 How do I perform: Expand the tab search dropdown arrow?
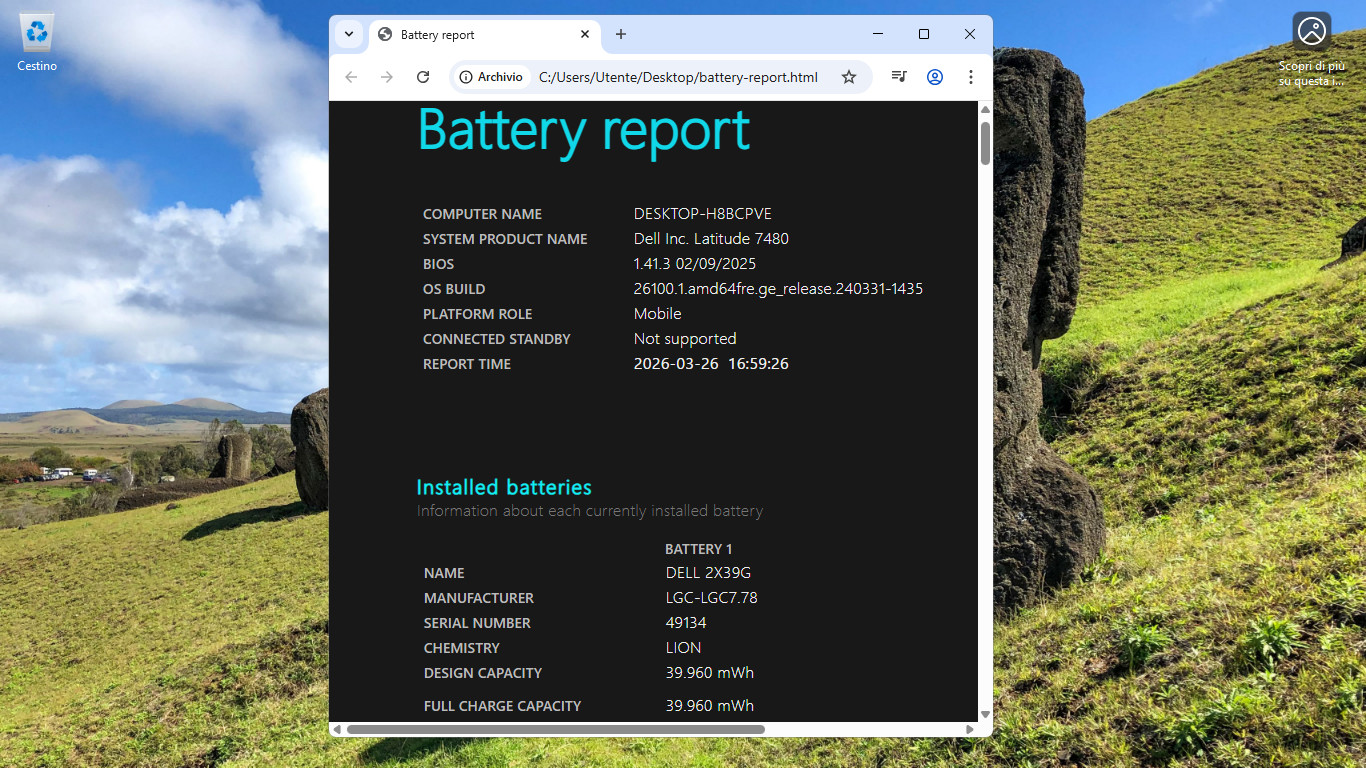click(x=349, y=34)
